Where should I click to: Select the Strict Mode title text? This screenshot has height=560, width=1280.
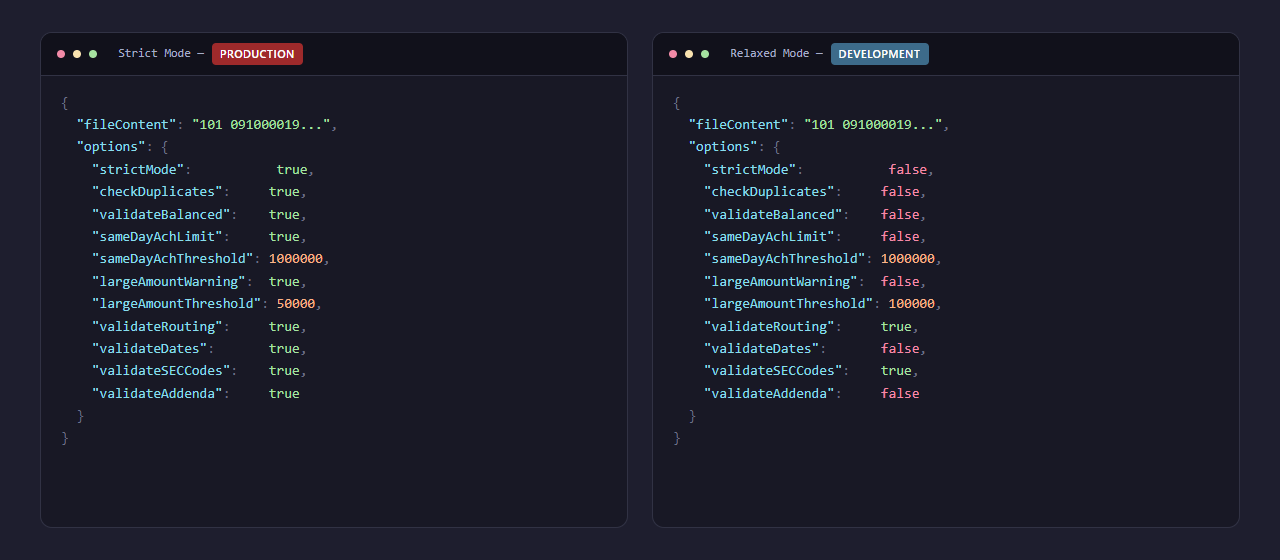154,54
